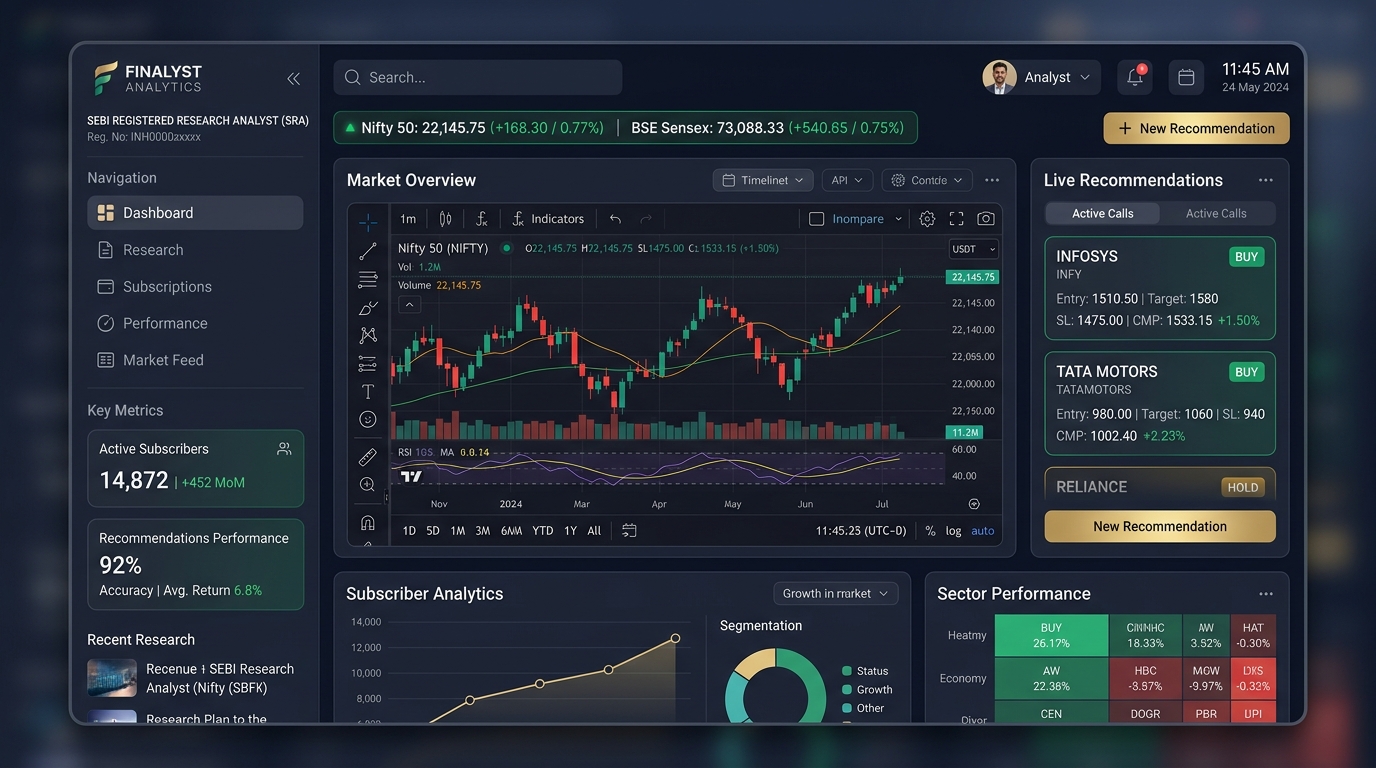Click the BUY 26.17% sector tile
This screenshot has height=768, width=1376.
pyautogui.click(x=1051, y=636)
